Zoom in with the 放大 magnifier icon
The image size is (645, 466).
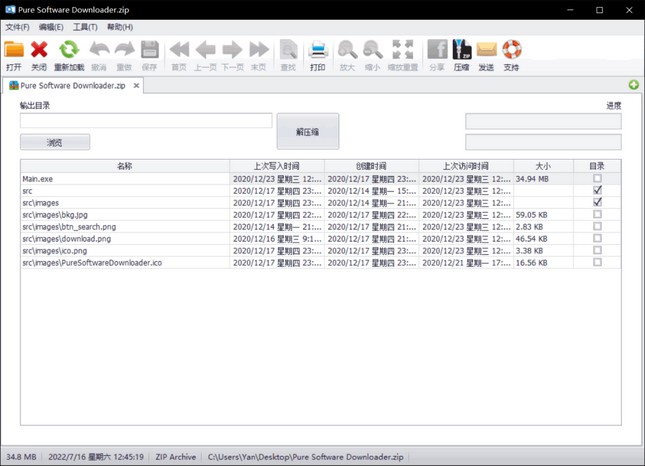click(348, 50)
